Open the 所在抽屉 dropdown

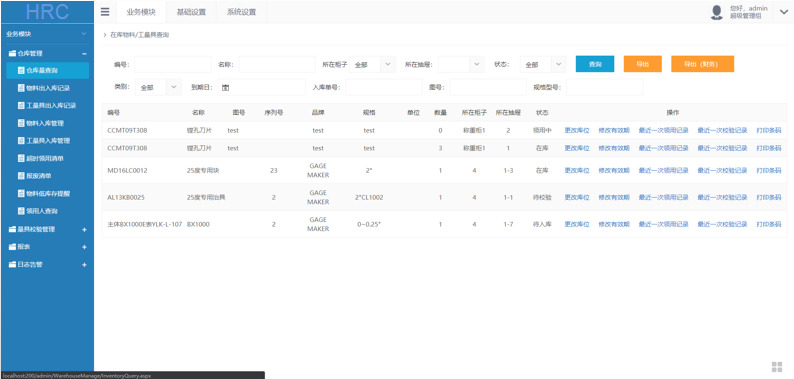coord(461,64)
